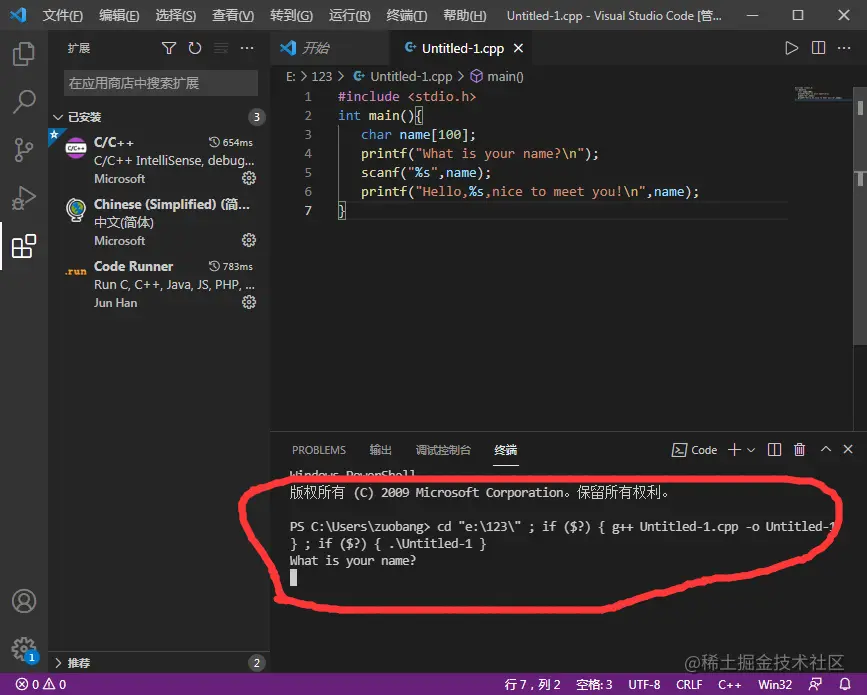Switch to the 开始 welcome tab

coord(330,49)
